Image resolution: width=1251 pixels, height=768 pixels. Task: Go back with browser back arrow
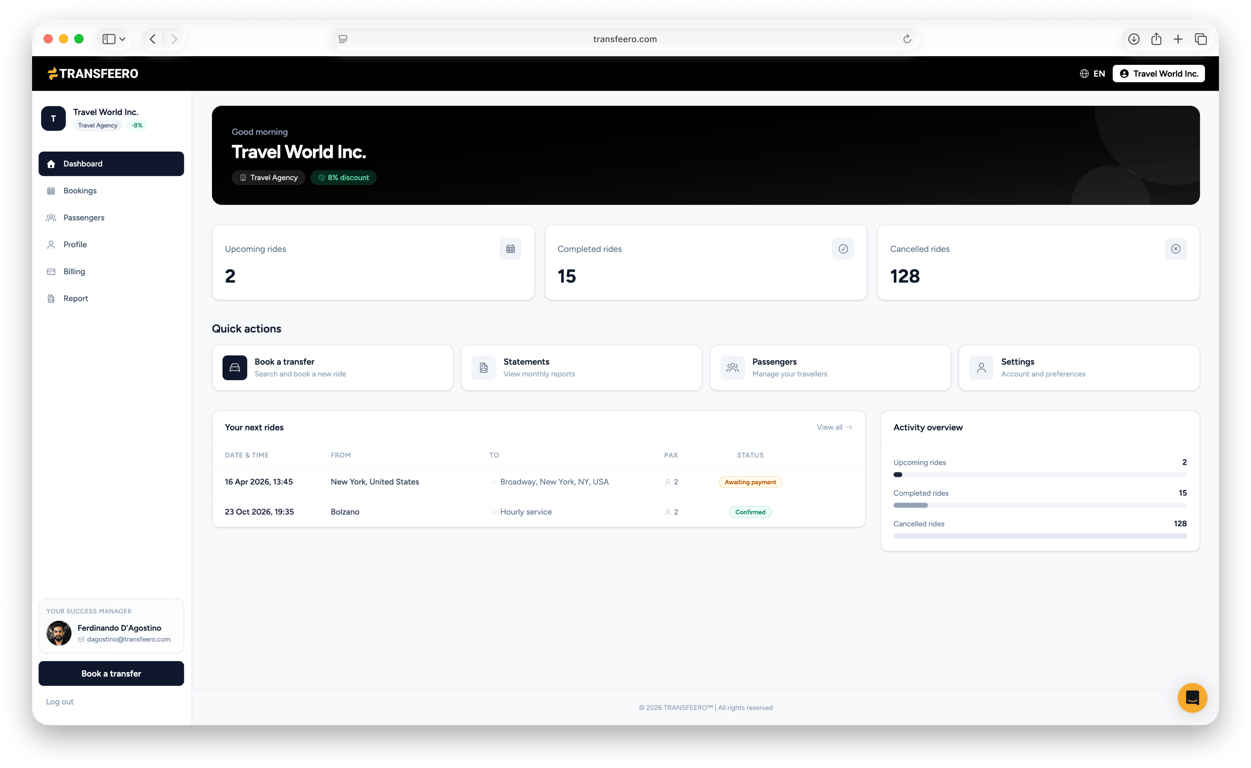point(153,39)
